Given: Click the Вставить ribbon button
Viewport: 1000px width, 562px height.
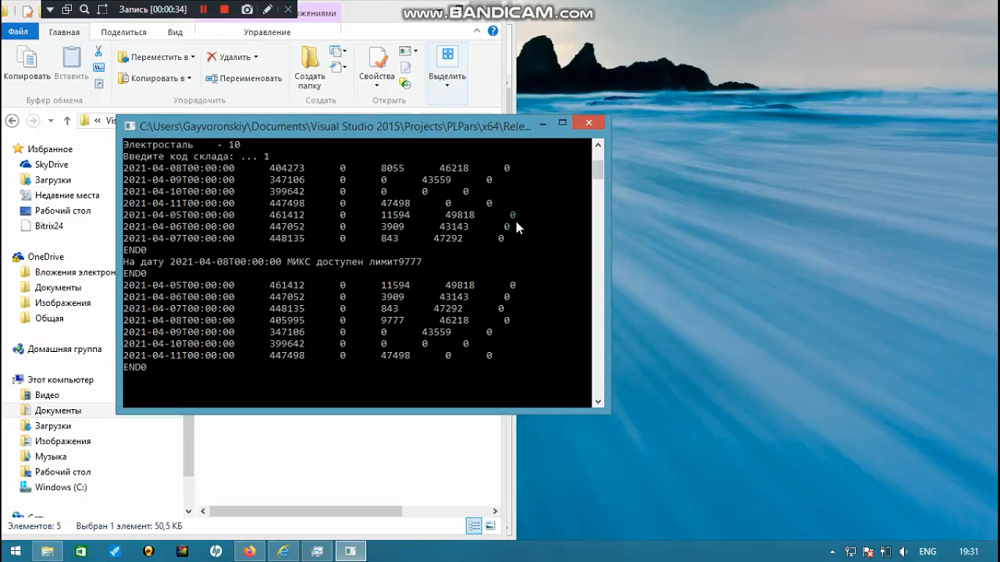Looking at the screenshot, I should tap(71, 63).
